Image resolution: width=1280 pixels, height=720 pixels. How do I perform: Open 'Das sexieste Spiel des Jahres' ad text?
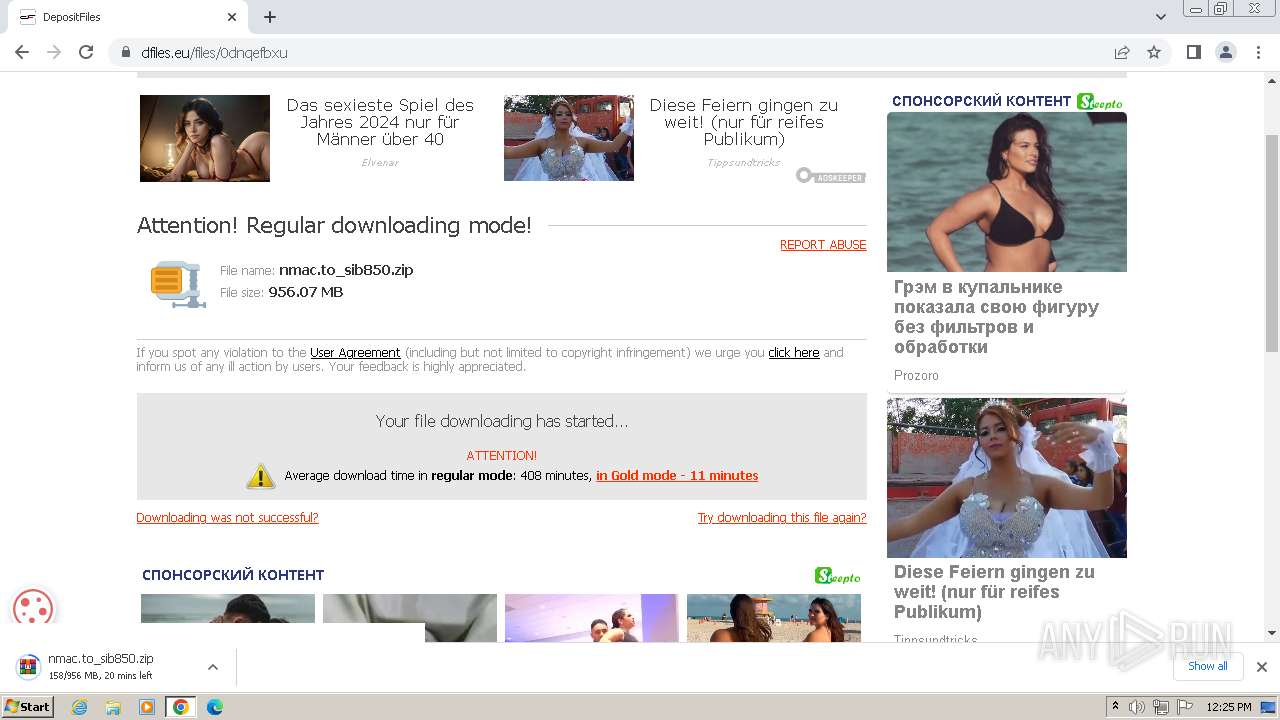[380, 122]
